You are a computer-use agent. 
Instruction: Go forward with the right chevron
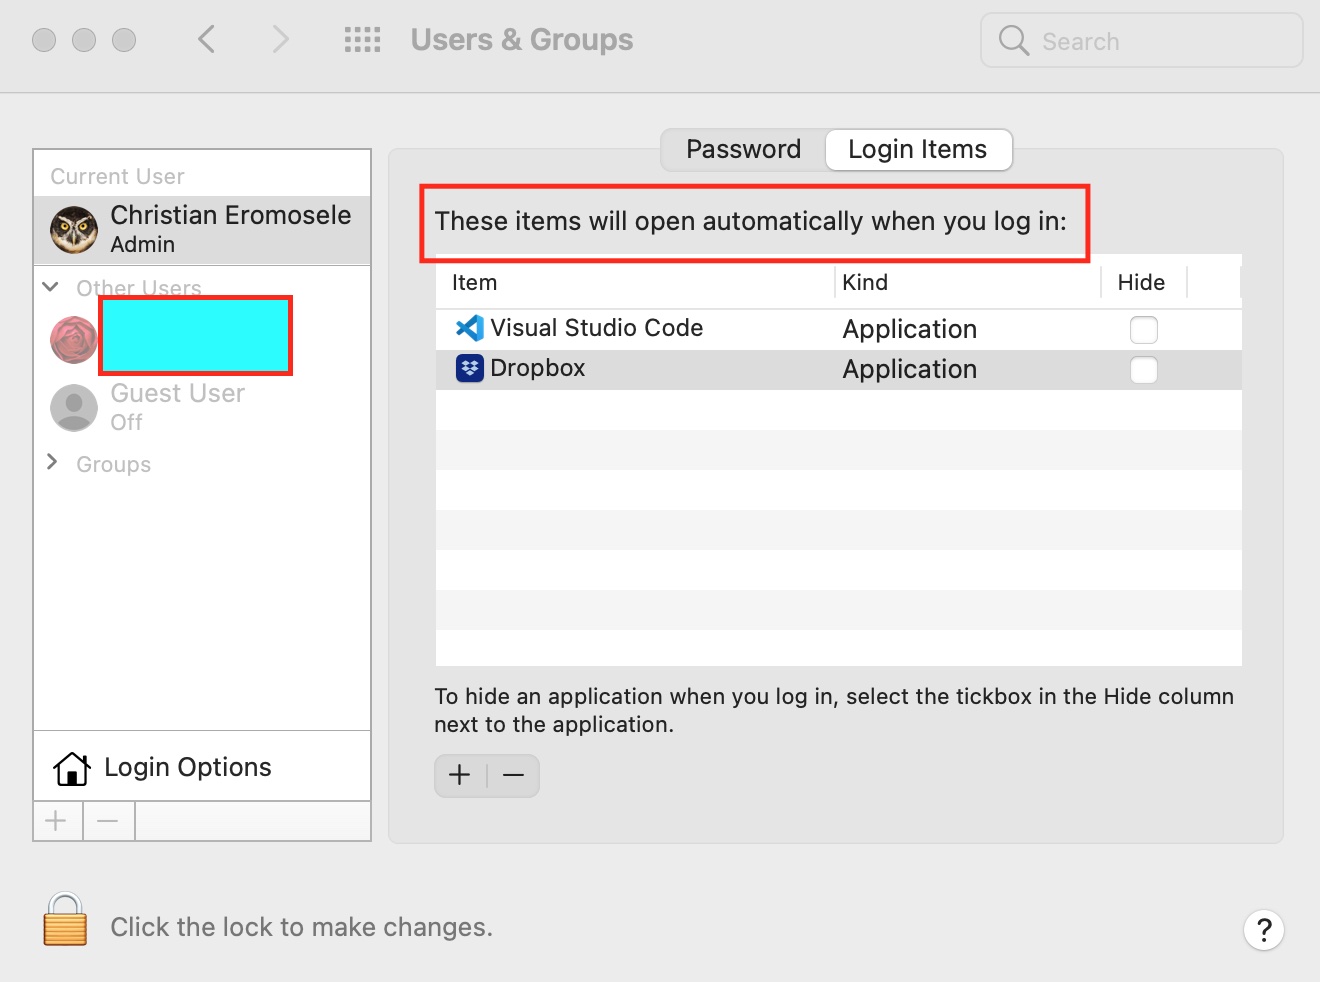(281, 40)
